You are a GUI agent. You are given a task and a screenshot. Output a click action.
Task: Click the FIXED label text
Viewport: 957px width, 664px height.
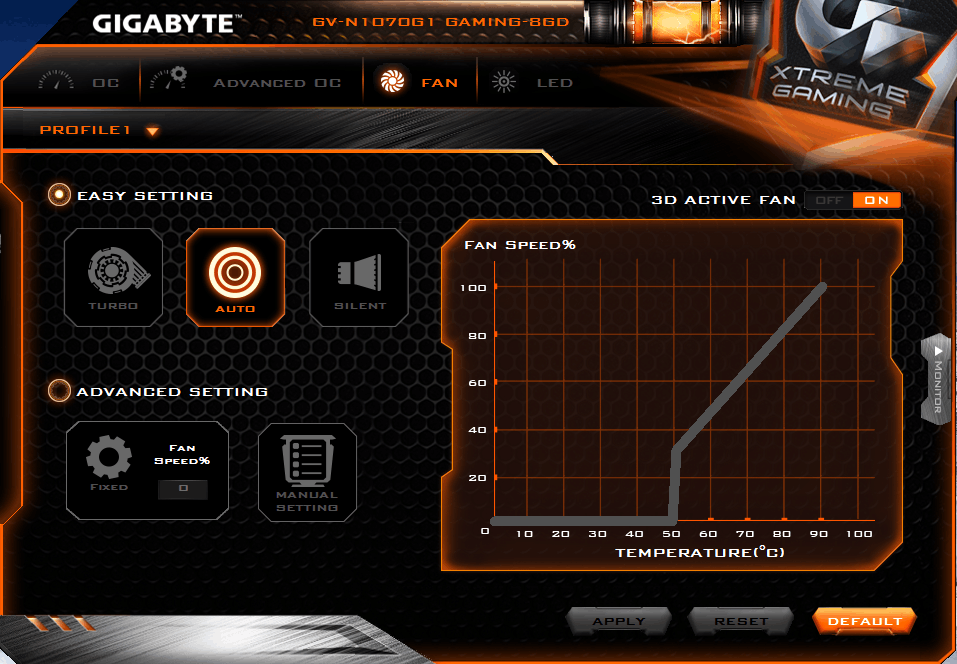(x=109, y=487)
